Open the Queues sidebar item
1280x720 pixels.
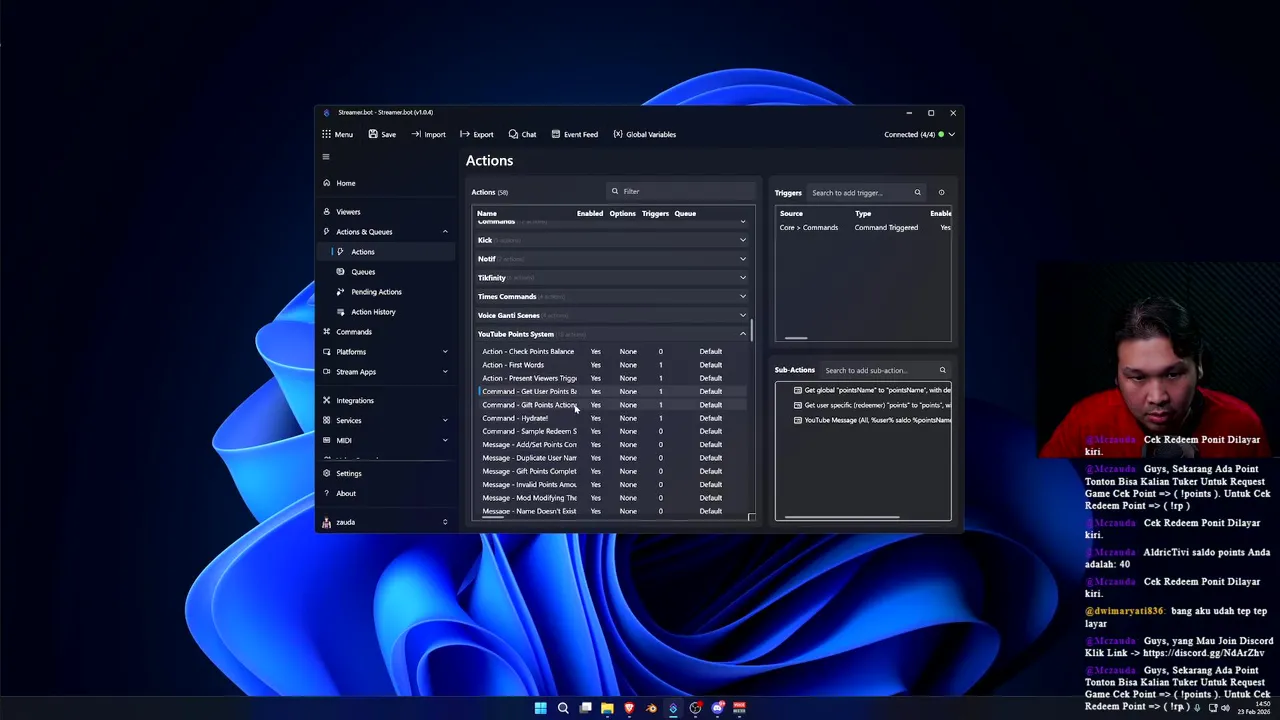(386, 272)
